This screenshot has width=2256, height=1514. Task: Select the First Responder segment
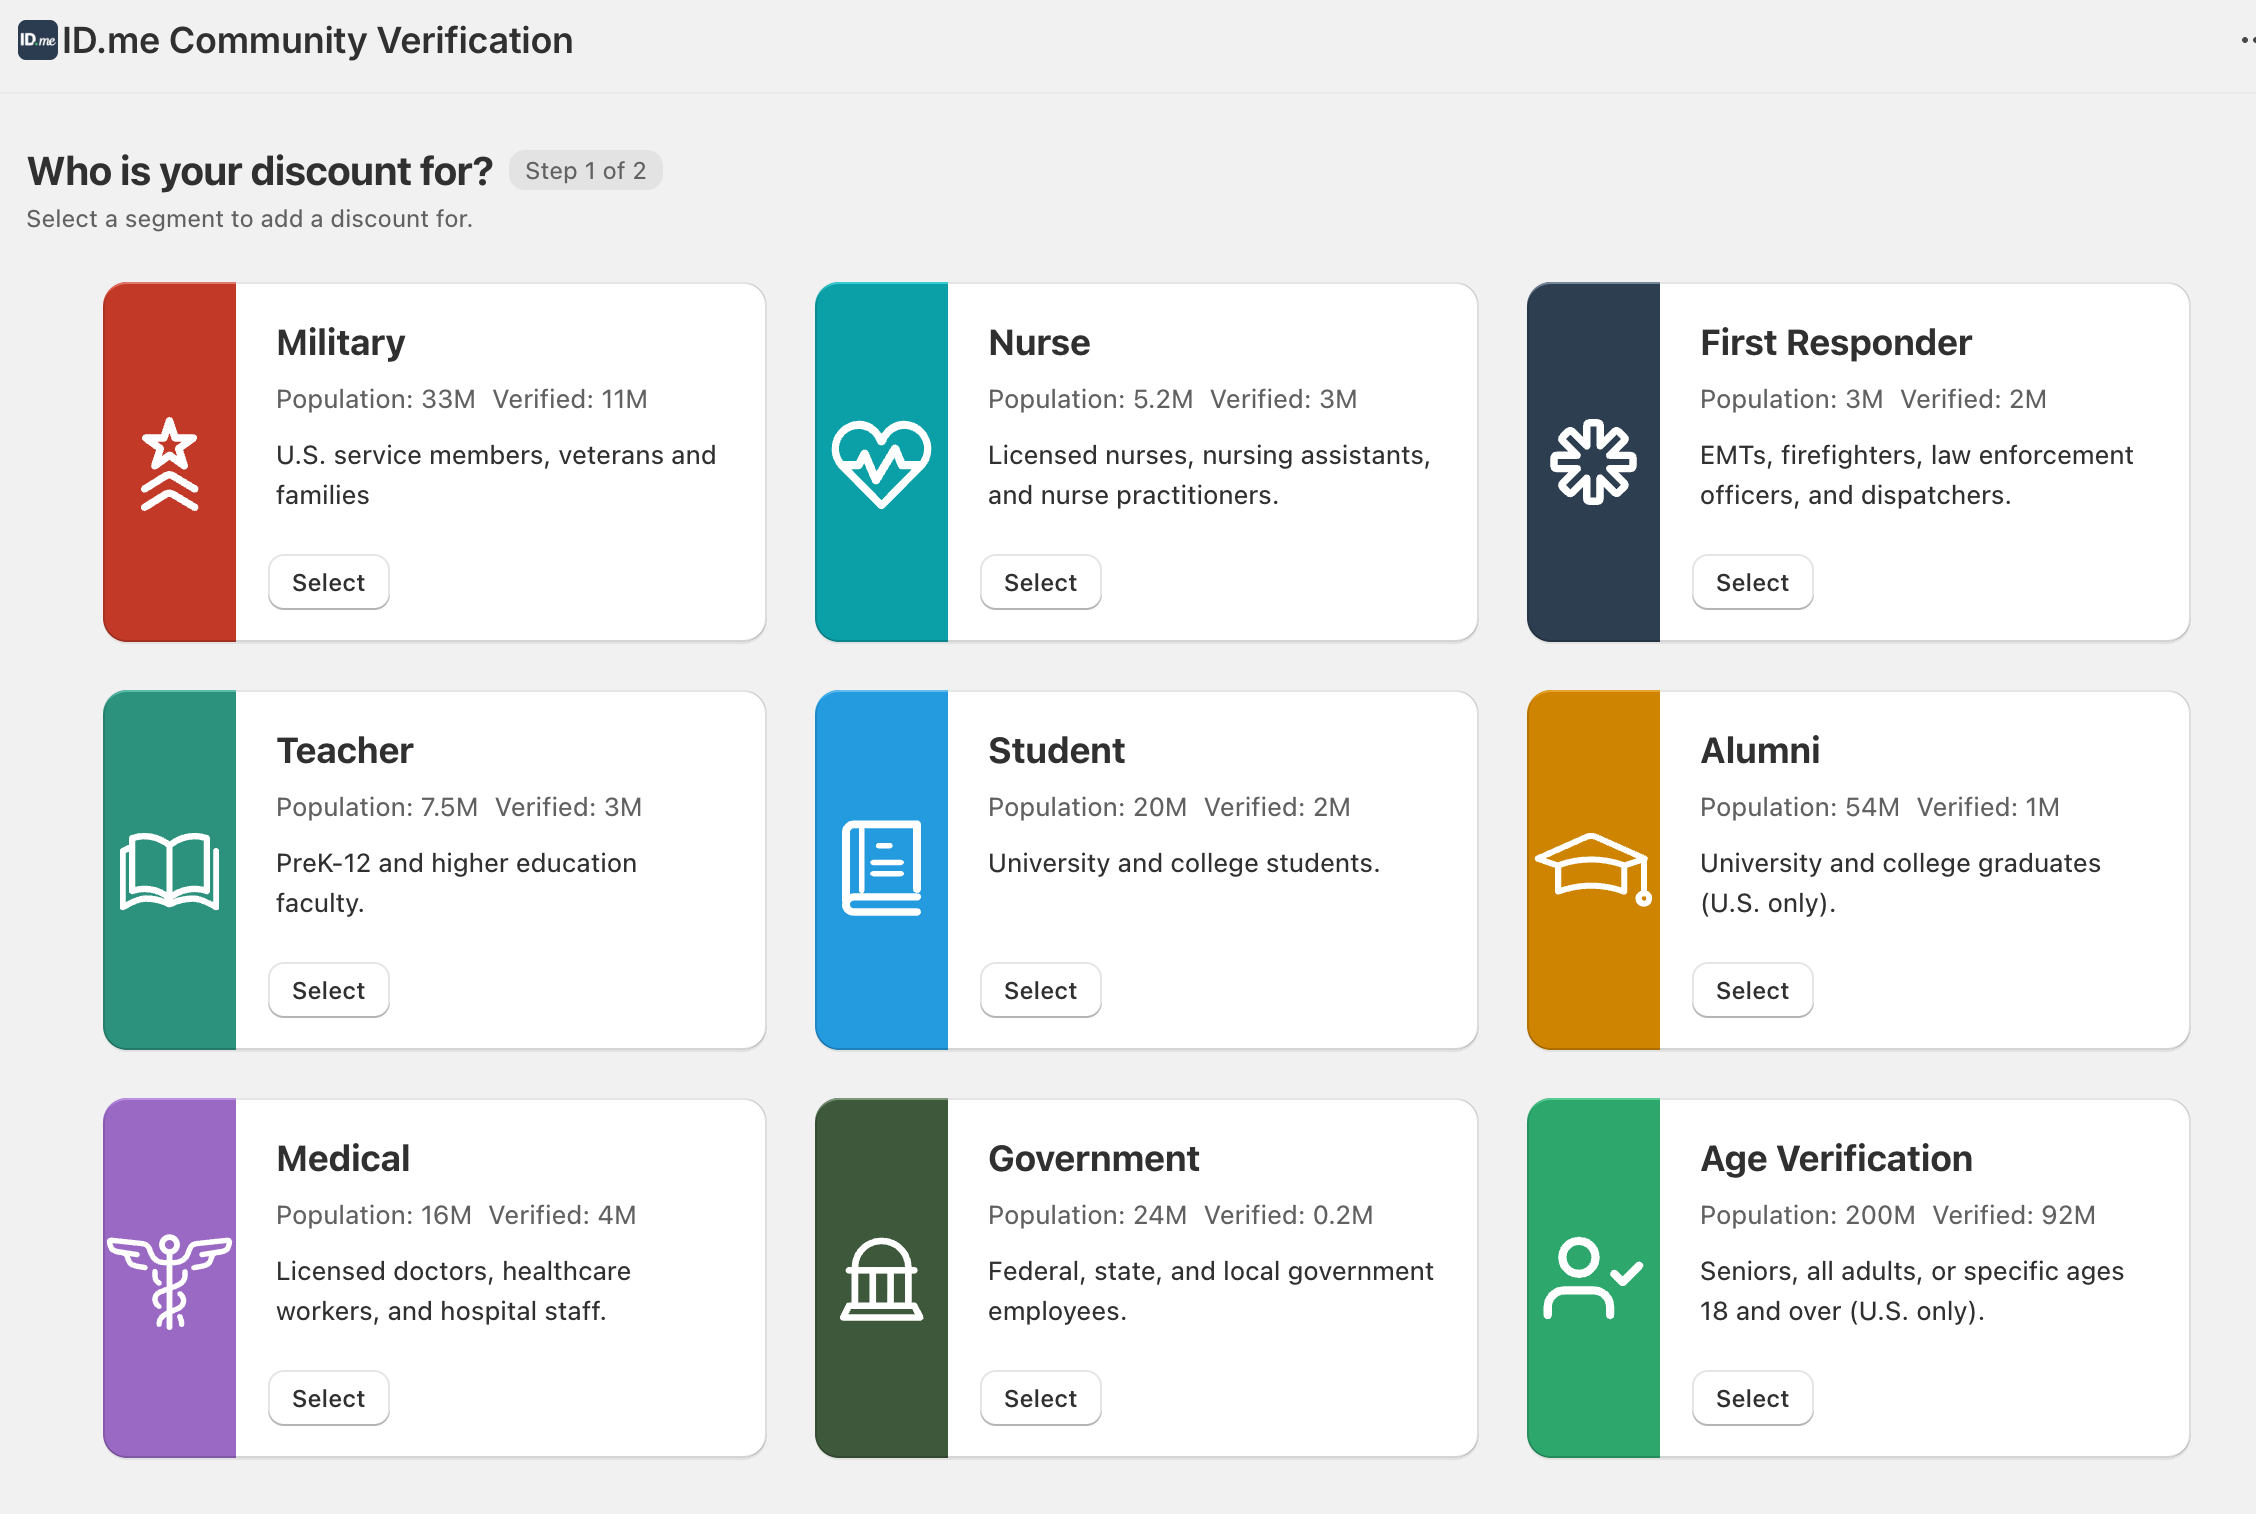coord(1752,581)
